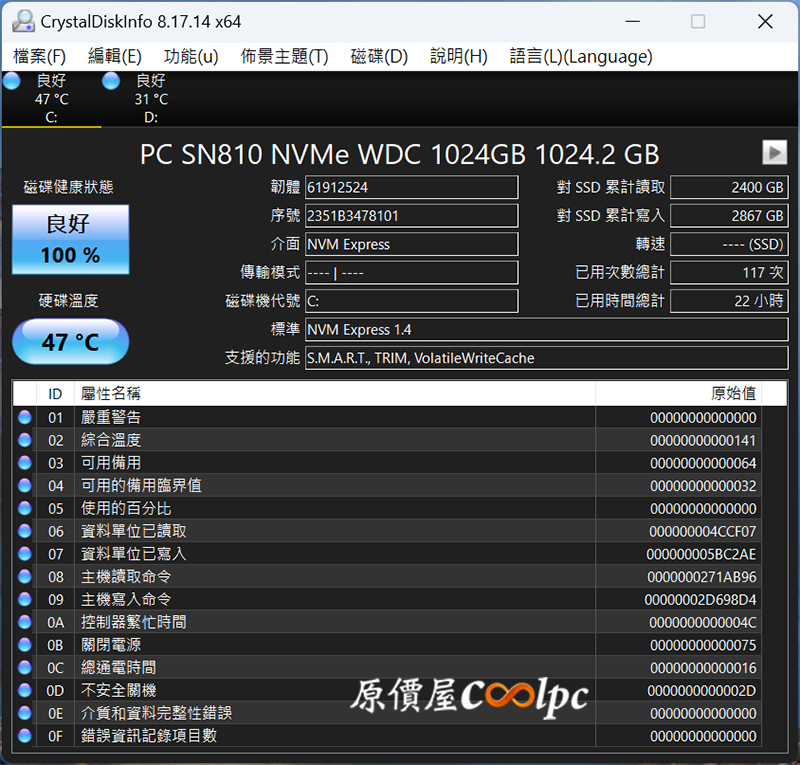Click the status orb for 0C 總通電時間
Screen dimensions: 800x765
point(24,668)
